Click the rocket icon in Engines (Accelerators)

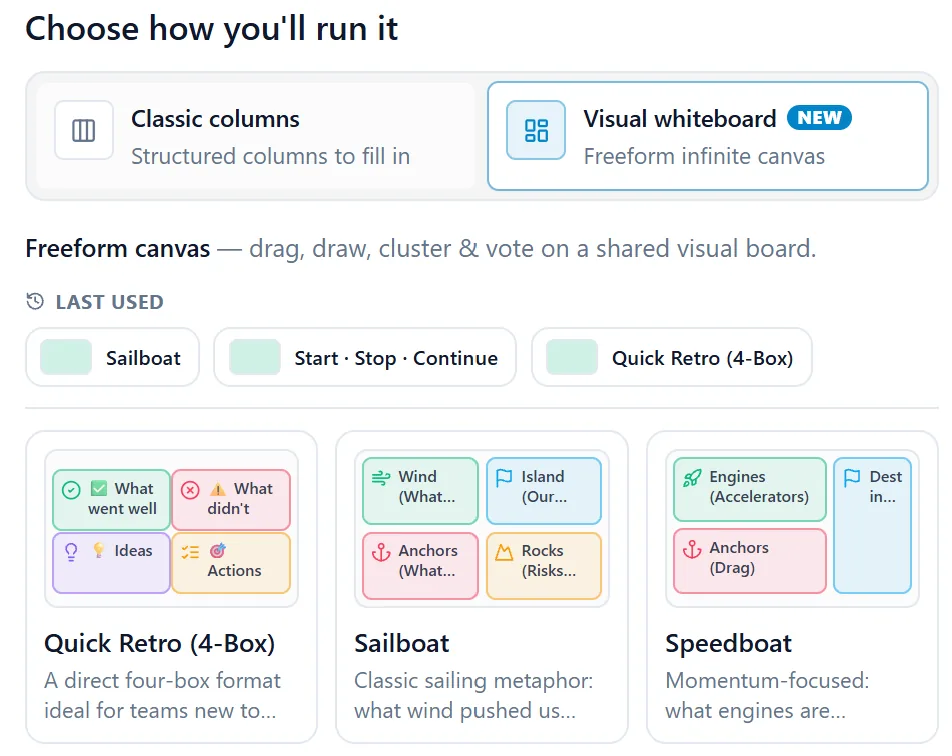coord(692,478)
